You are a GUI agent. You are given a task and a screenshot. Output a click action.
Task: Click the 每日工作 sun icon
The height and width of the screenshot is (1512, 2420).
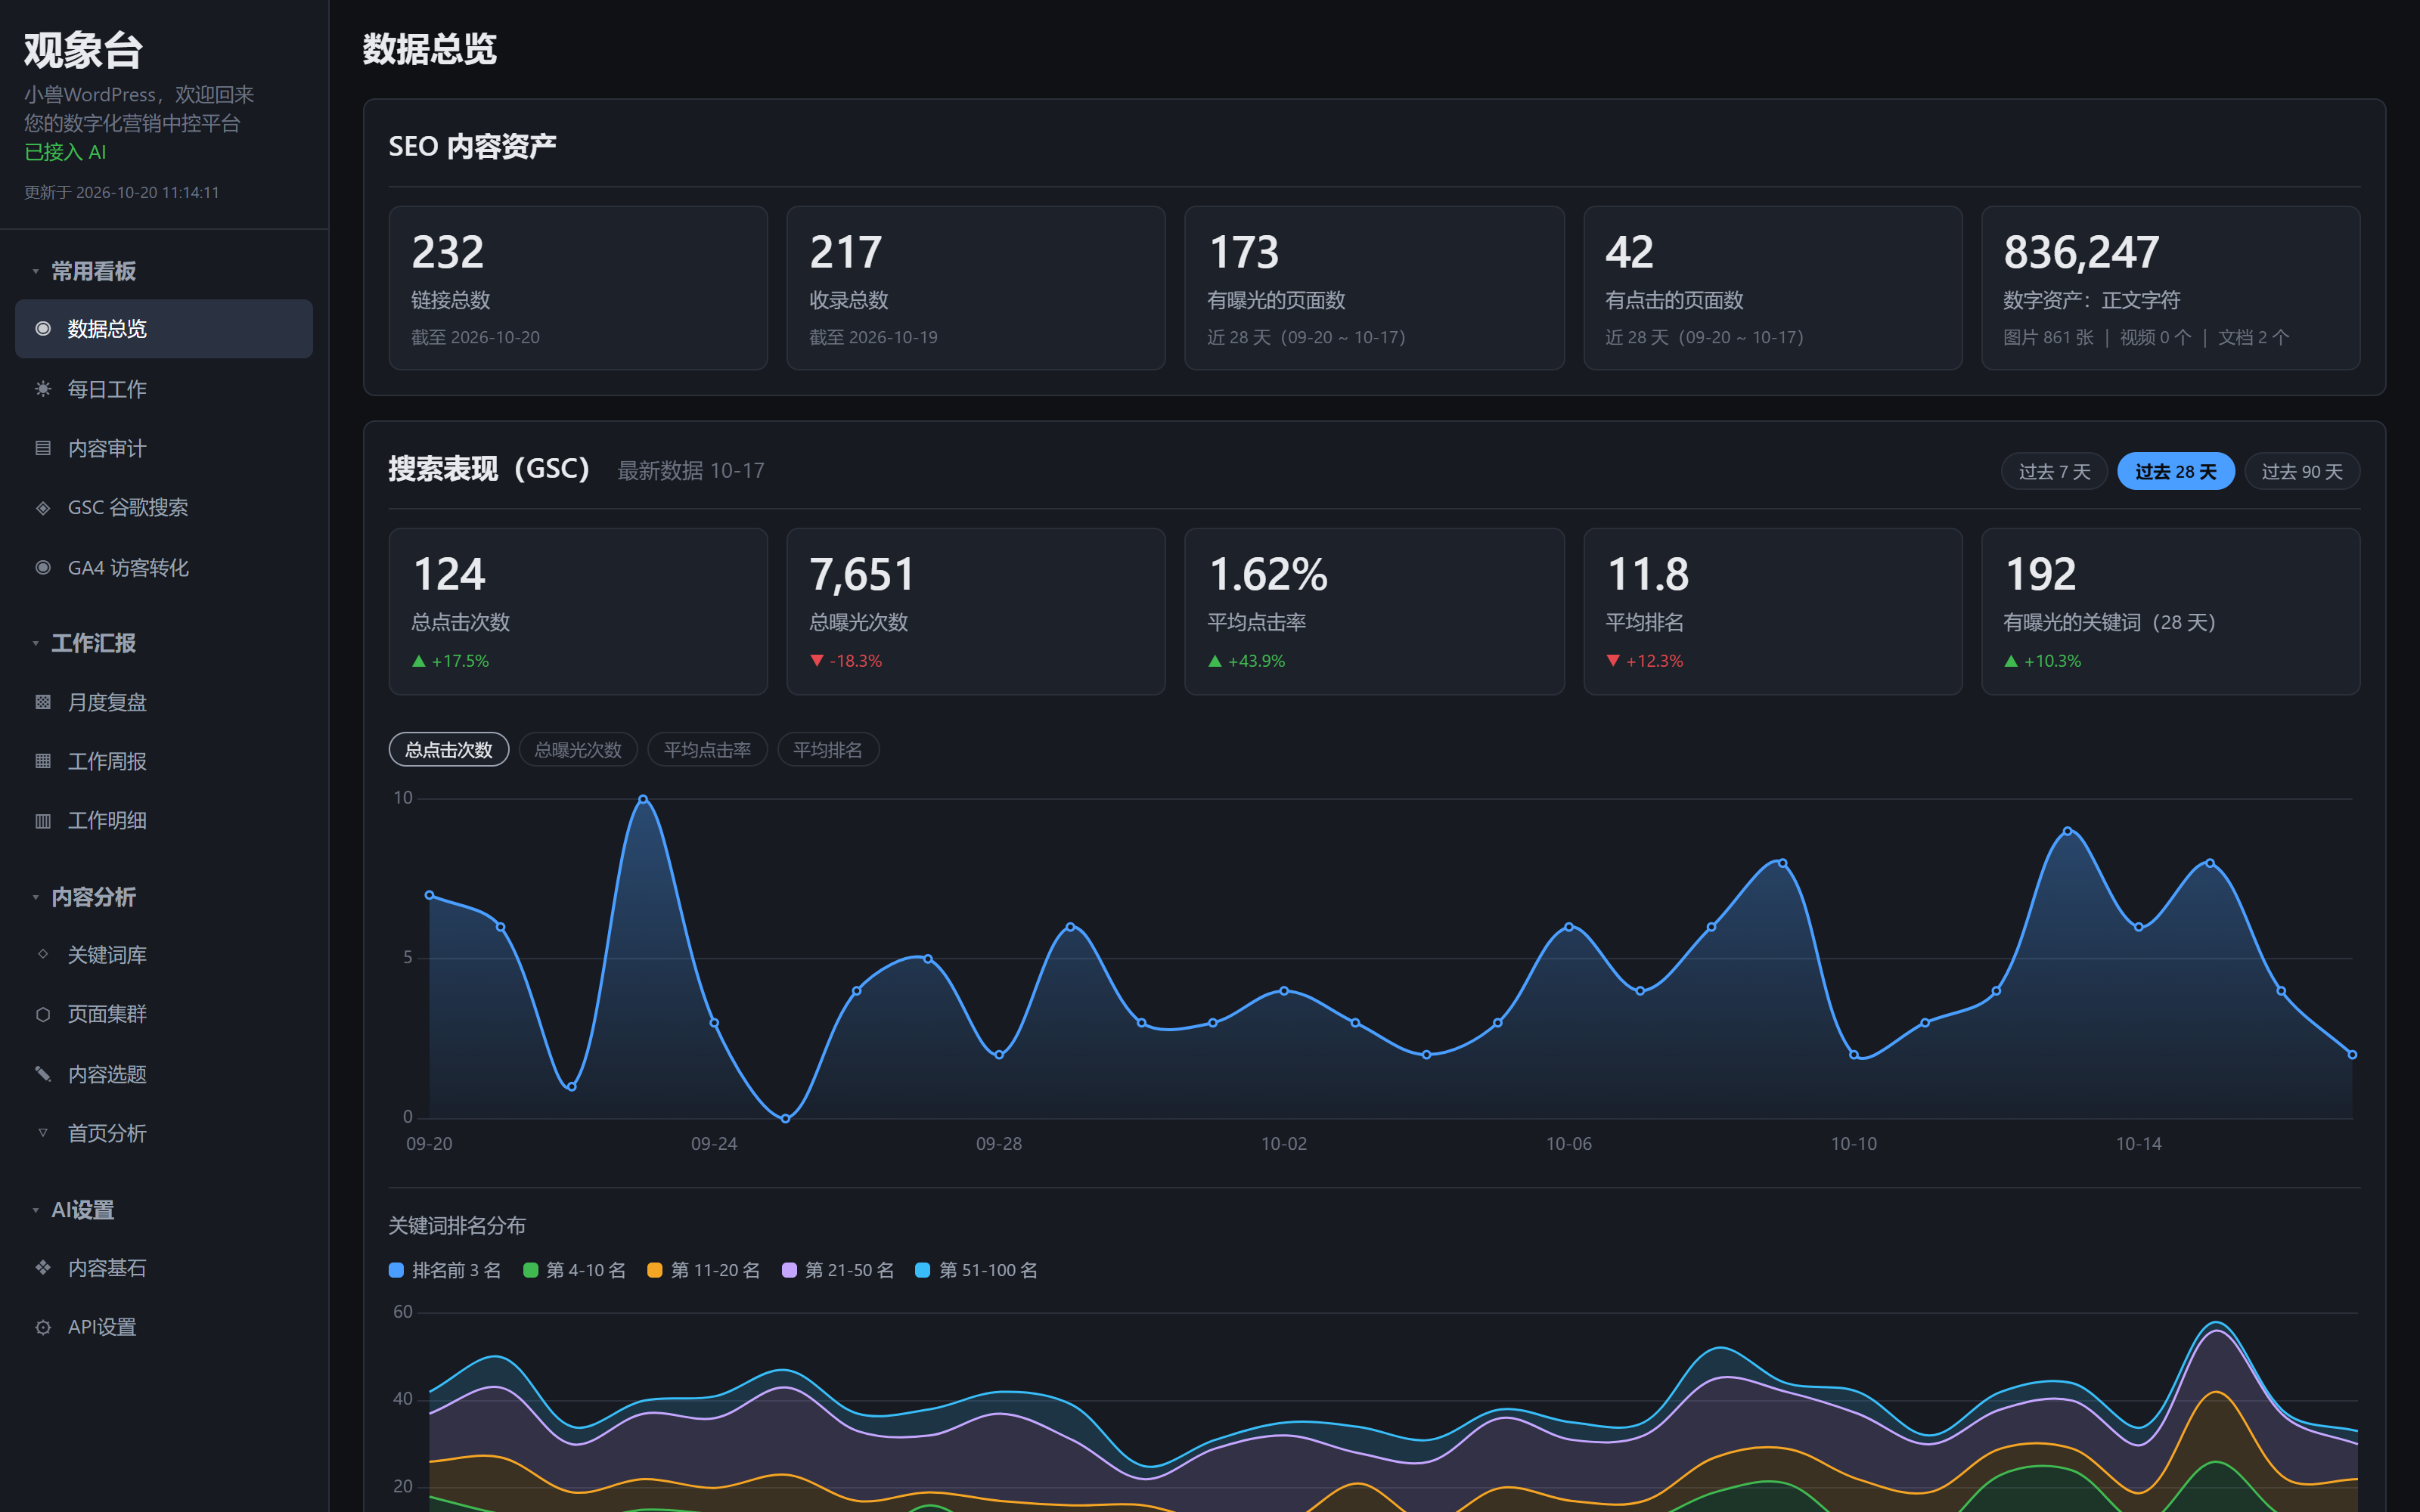43,389
